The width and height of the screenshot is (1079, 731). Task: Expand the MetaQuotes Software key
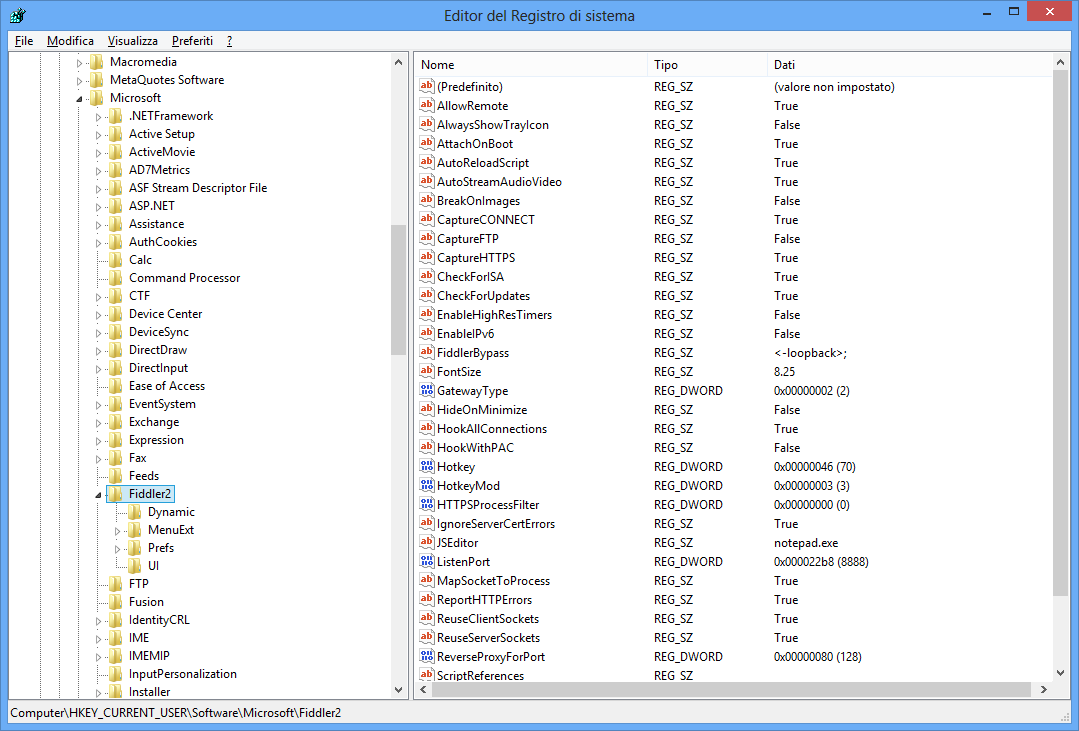(79, 81)
